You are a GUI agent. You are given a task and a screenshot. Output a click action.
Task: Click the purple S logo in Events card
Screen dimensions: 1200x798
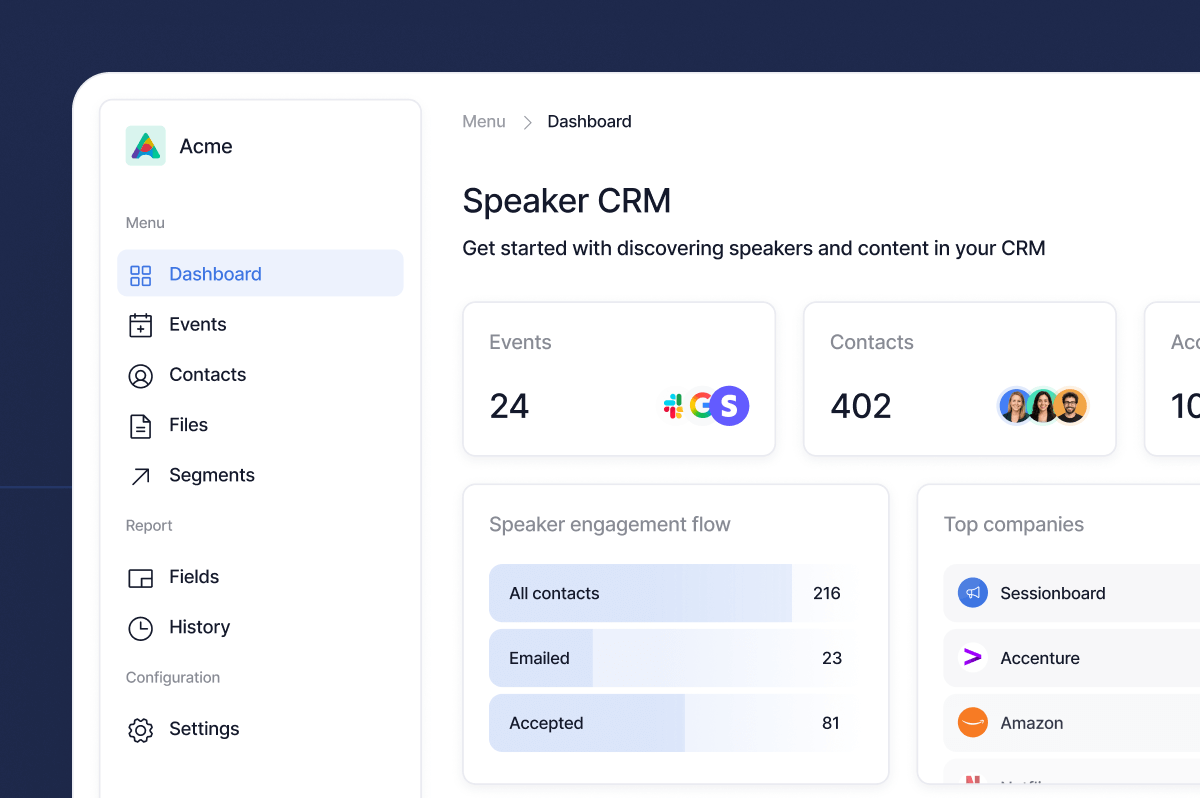pyautogui.click(x=729, y=406)
